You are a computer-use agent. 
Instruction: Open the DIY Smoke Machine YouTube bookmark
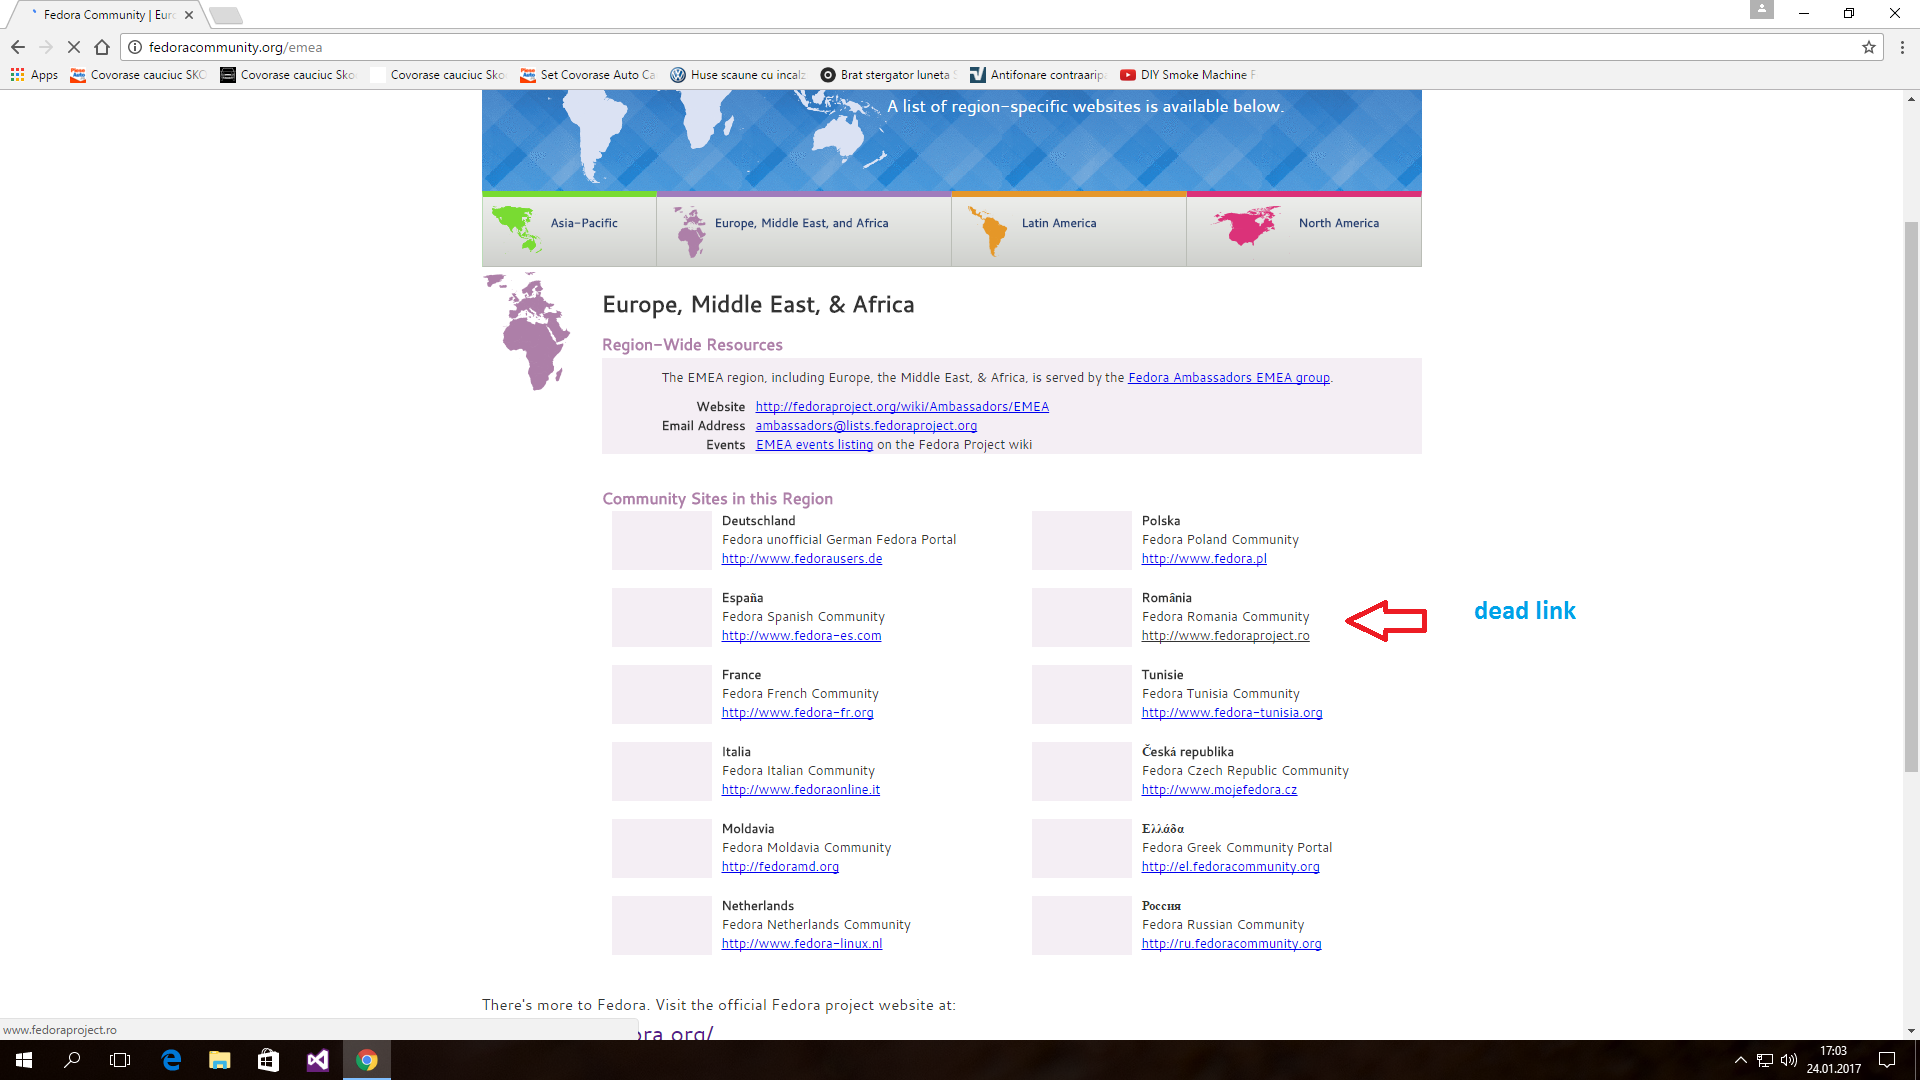pos(1188,75)
